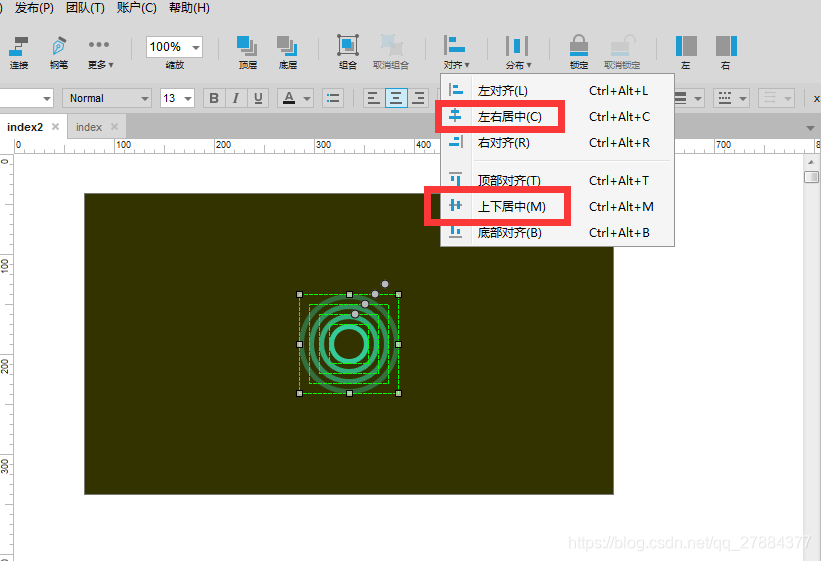This screenshot has height=561, width=821.
Task: Choose 右对齐(R) from align menu
Action: [557, 142]
